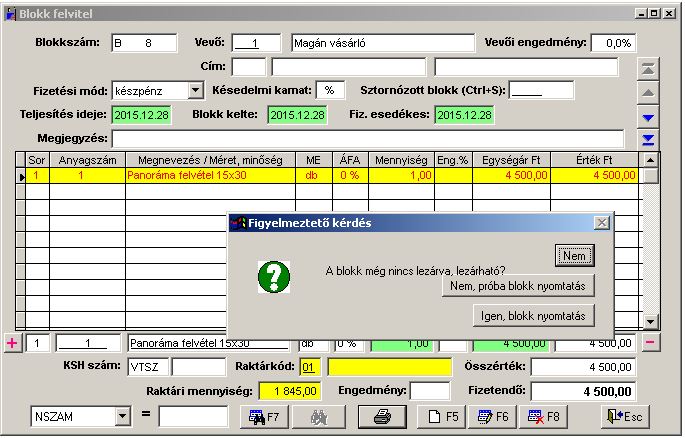
Task: Click the row selector arrow marker
Action: click(x=21, y=176)
